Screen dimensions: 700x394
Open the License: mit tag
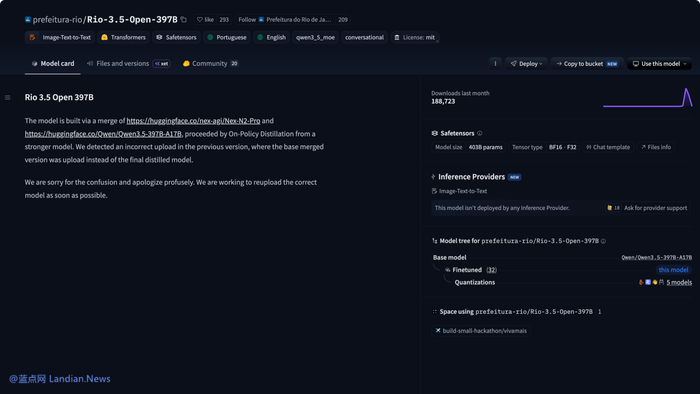(x=415, y=37)
